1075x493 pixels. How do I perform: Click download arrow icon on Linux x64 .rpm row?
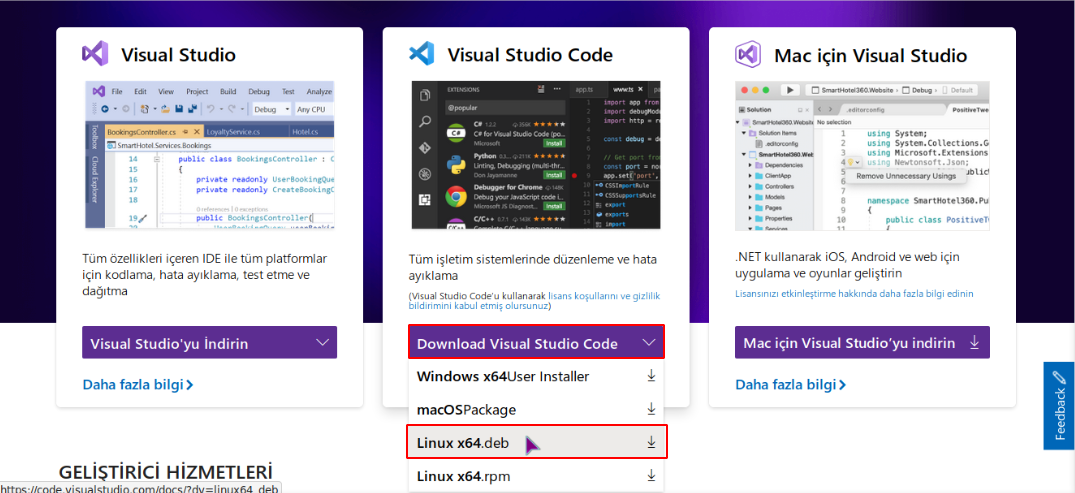coord(651,475)
